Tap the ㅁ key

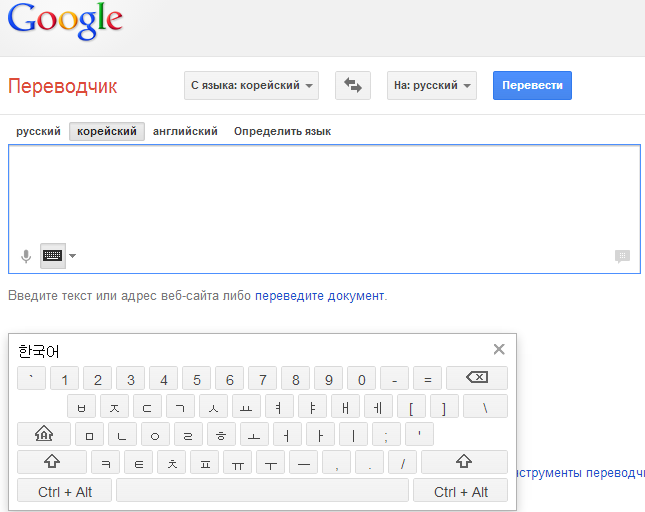coord(89,434)
